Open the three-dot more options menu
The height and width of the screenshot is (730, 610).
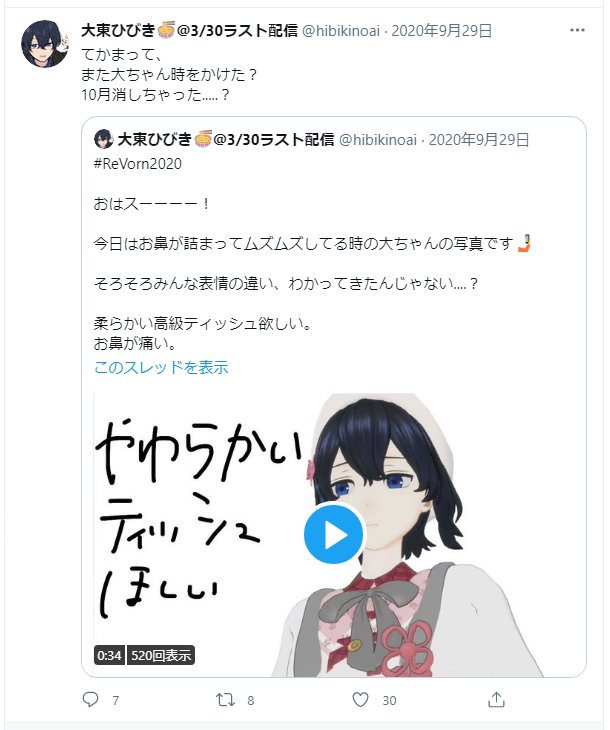point(576,30)
